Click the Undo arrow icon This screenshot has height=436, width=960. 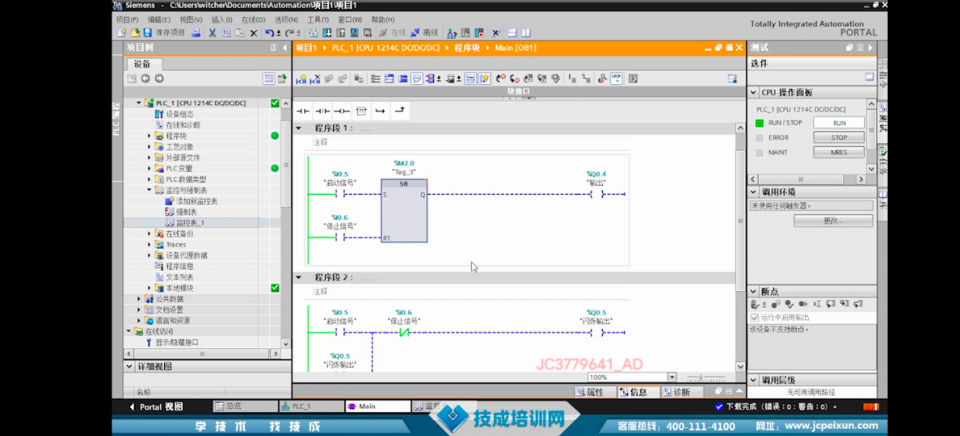[269, 33]
